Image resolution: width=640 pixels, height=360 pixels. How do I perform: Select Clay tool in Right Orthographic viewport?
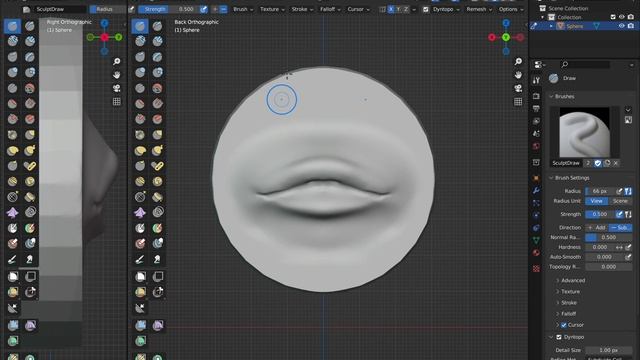13,41
